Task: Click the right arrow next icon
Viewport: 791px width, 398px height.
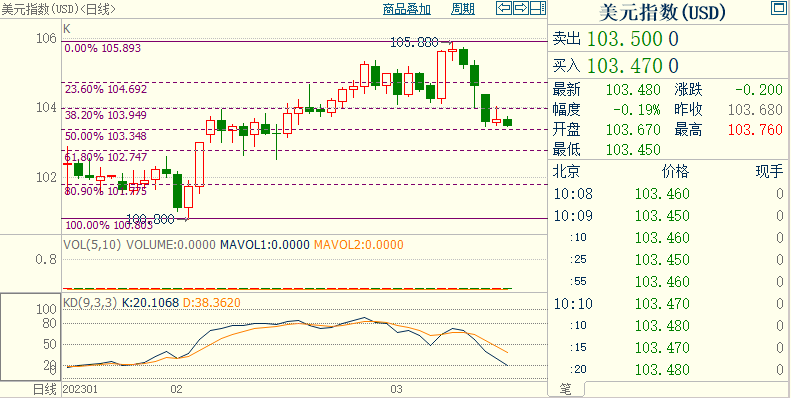Action: click(521, 8)
